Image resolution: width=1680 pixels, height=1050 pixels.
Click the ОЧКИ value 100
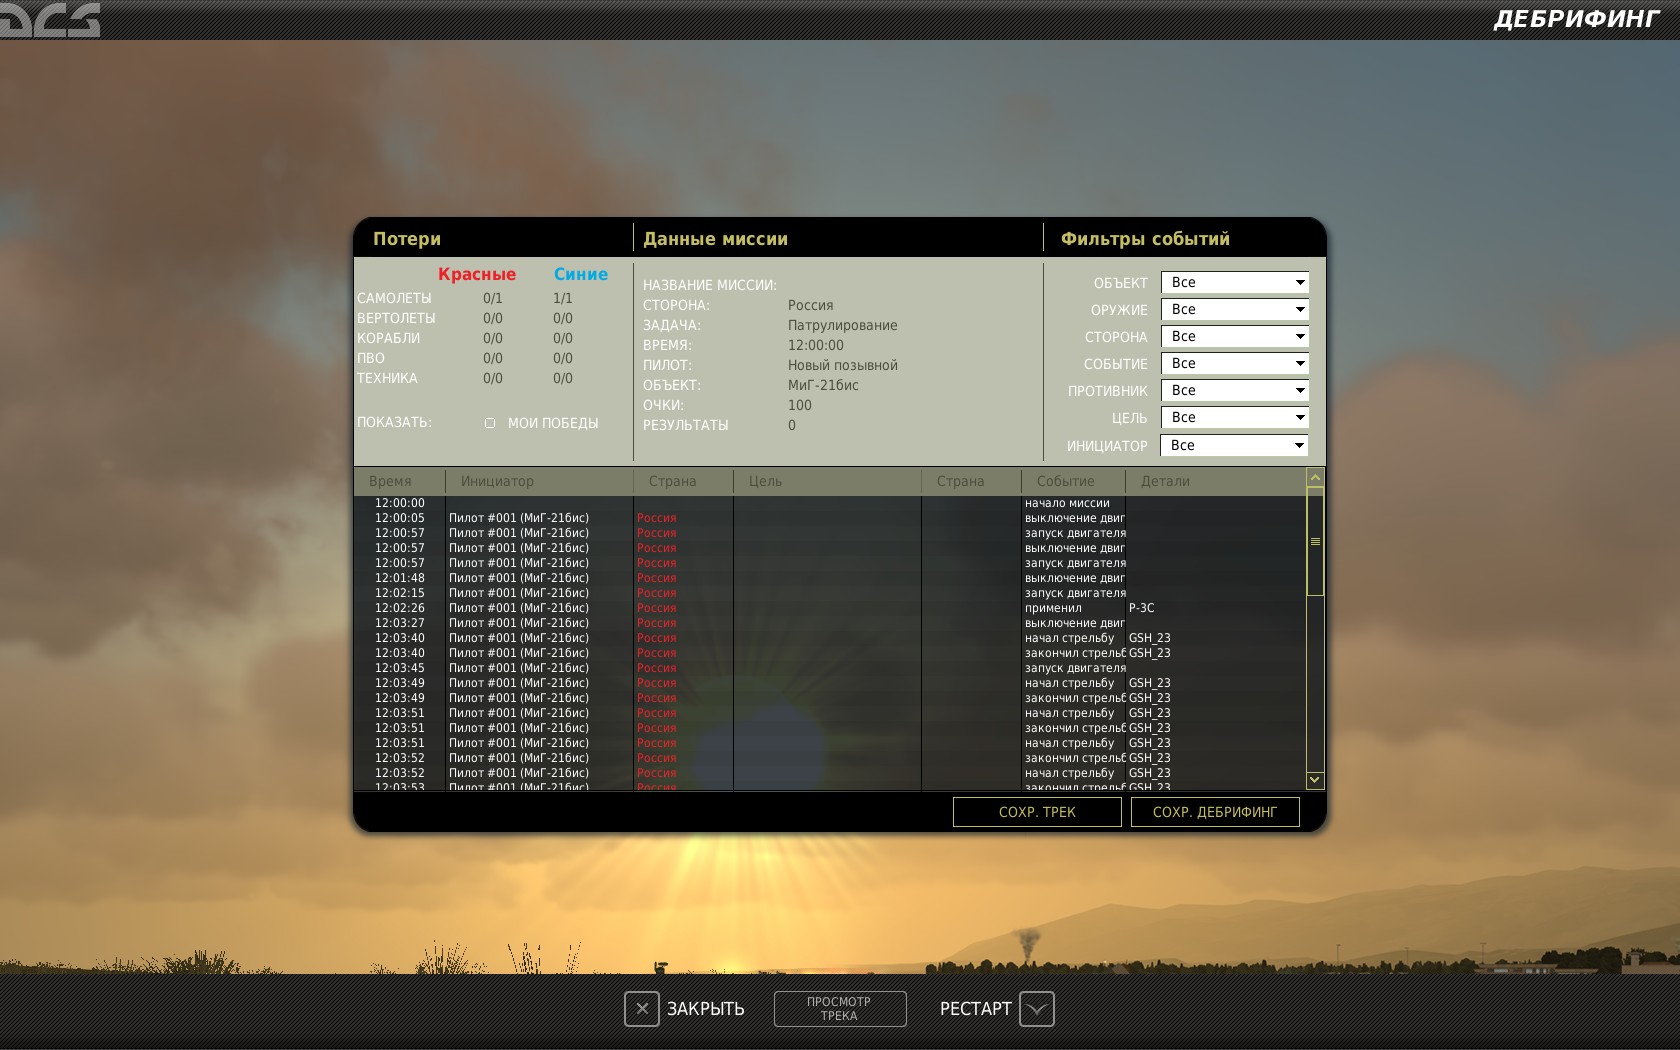coord(800,405)
